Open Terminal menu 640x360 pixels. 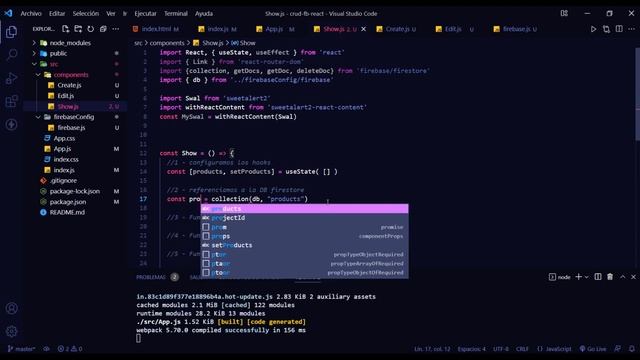176,13
